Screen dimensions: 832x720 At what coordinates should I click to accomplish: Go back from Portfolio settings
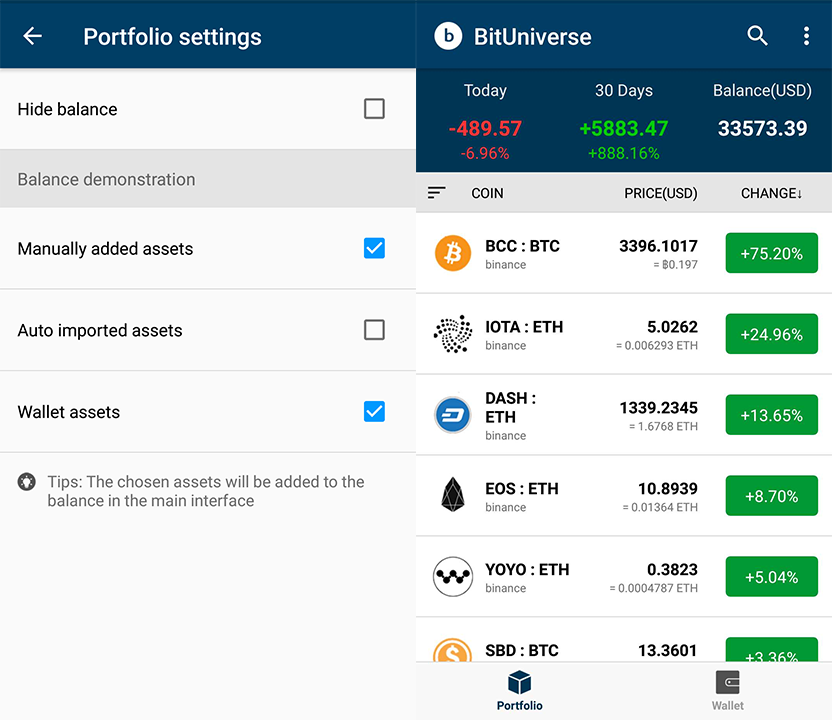[x=32, y=36]
